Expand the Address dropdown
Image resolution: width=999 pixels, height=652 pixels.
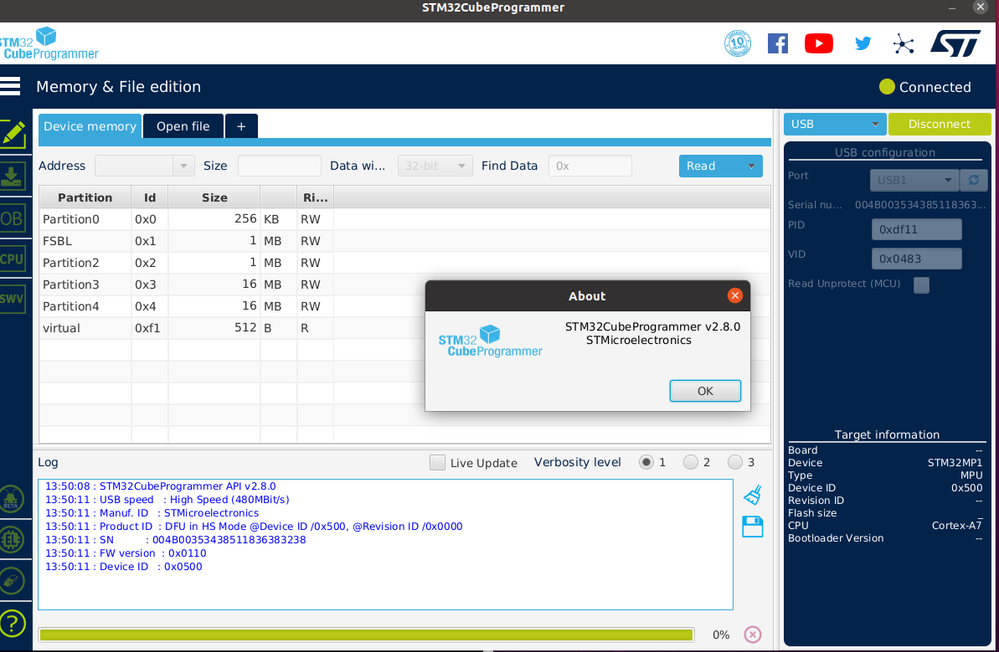coord(183,166)
